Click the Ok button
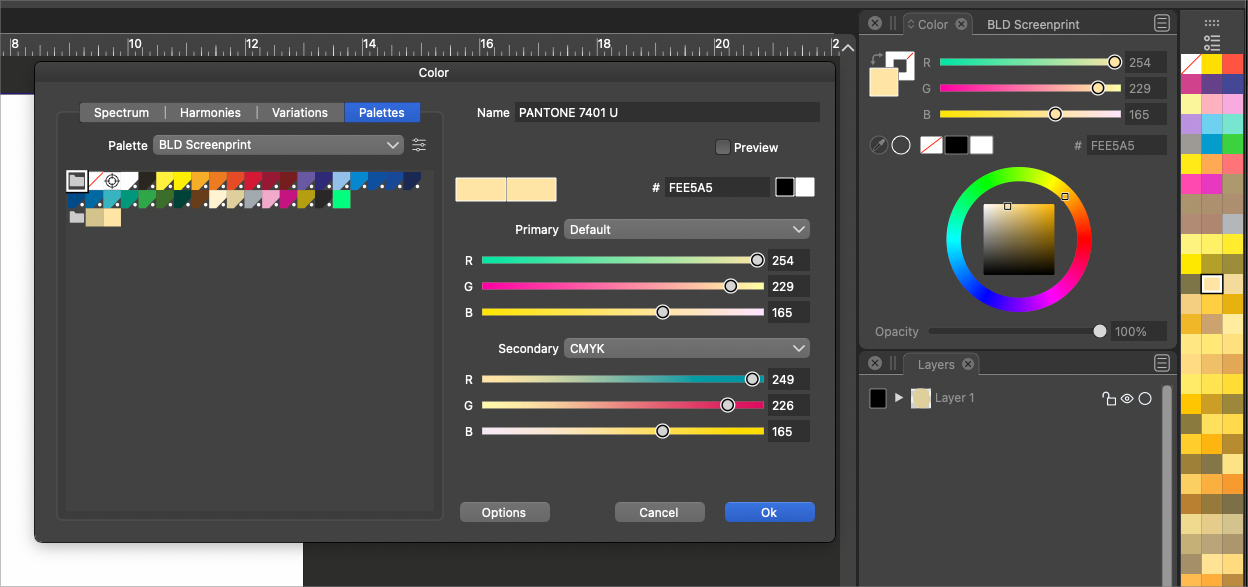Image resolution: width=1248 pixels, height=587 pixels. click(x=769, y=512)
